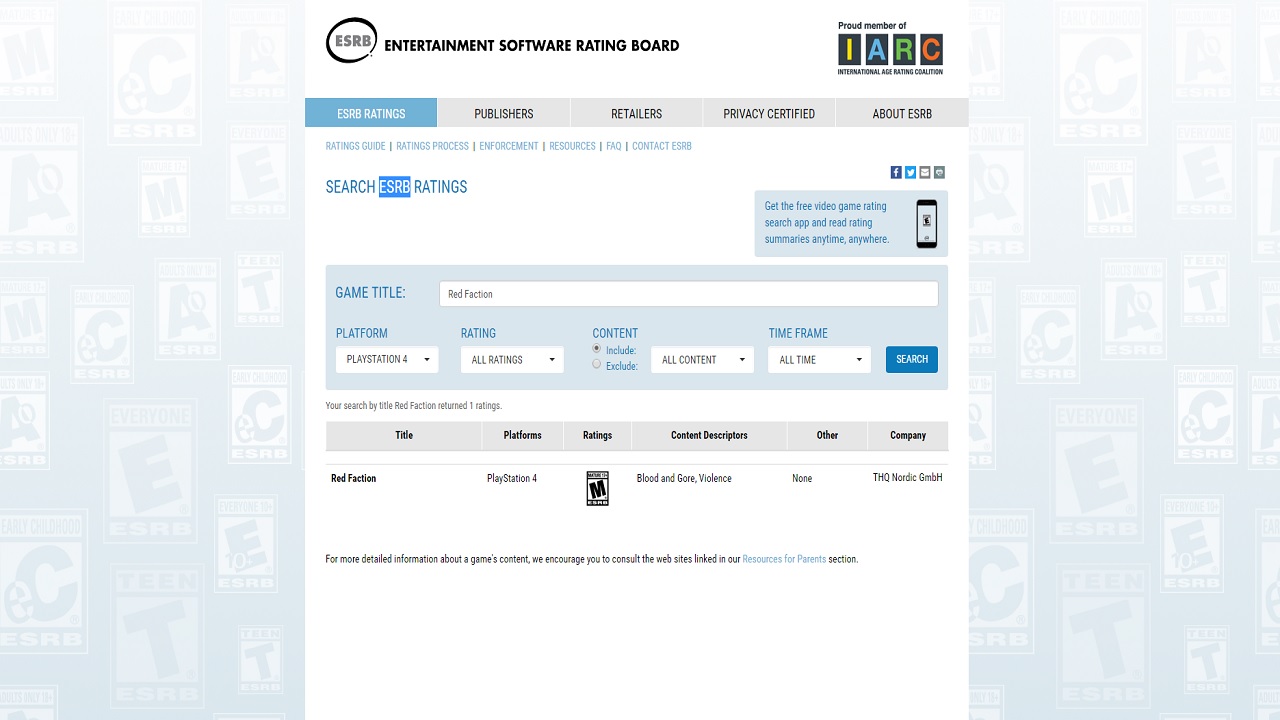Open the Ratings Guide submenu link

pyautogui.click(x=355, y=146)
